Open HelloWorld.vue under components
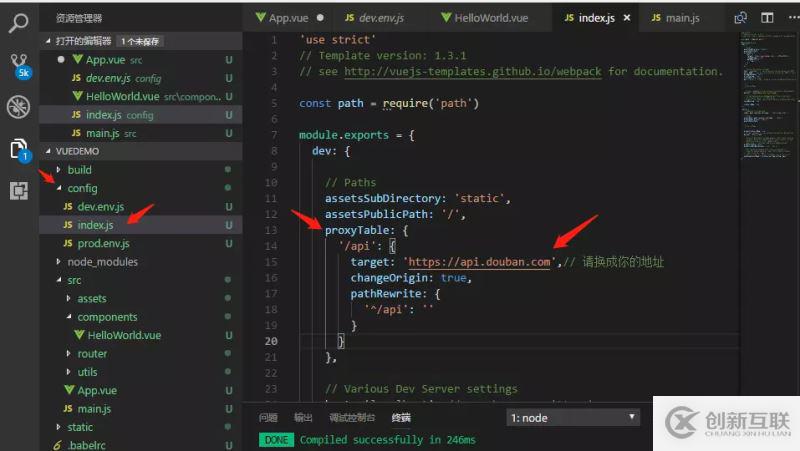Screen dimensions: 800x451 [140, 335]
